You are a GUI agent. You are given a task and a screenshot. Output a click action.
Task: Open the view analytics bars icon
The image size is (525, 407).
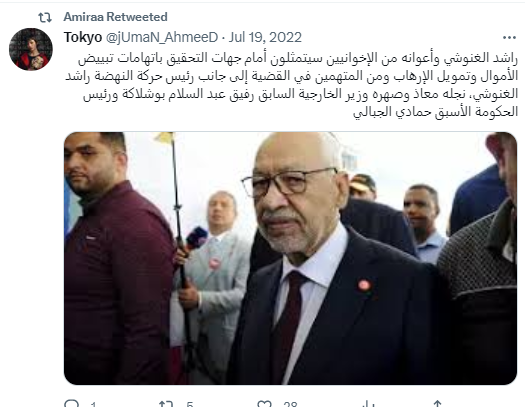[367, 404]
